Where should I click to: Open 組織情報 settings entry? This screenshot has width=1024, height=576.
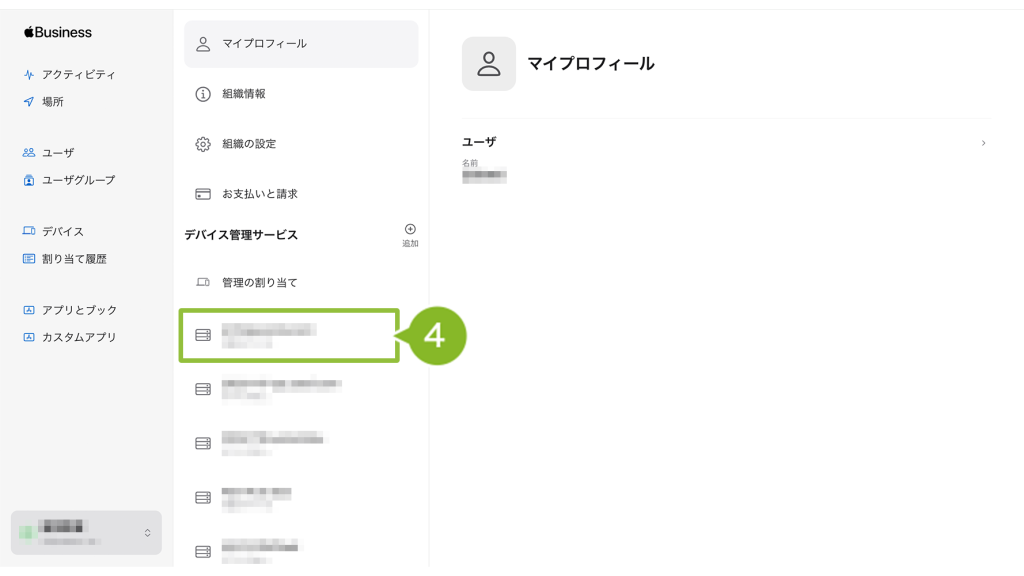pos(301,94)
